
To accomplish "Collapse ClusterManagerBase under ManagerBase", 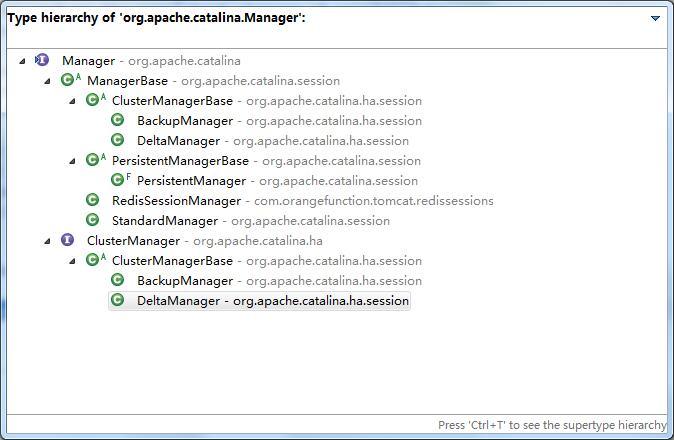I will click(x=73, y=101).
